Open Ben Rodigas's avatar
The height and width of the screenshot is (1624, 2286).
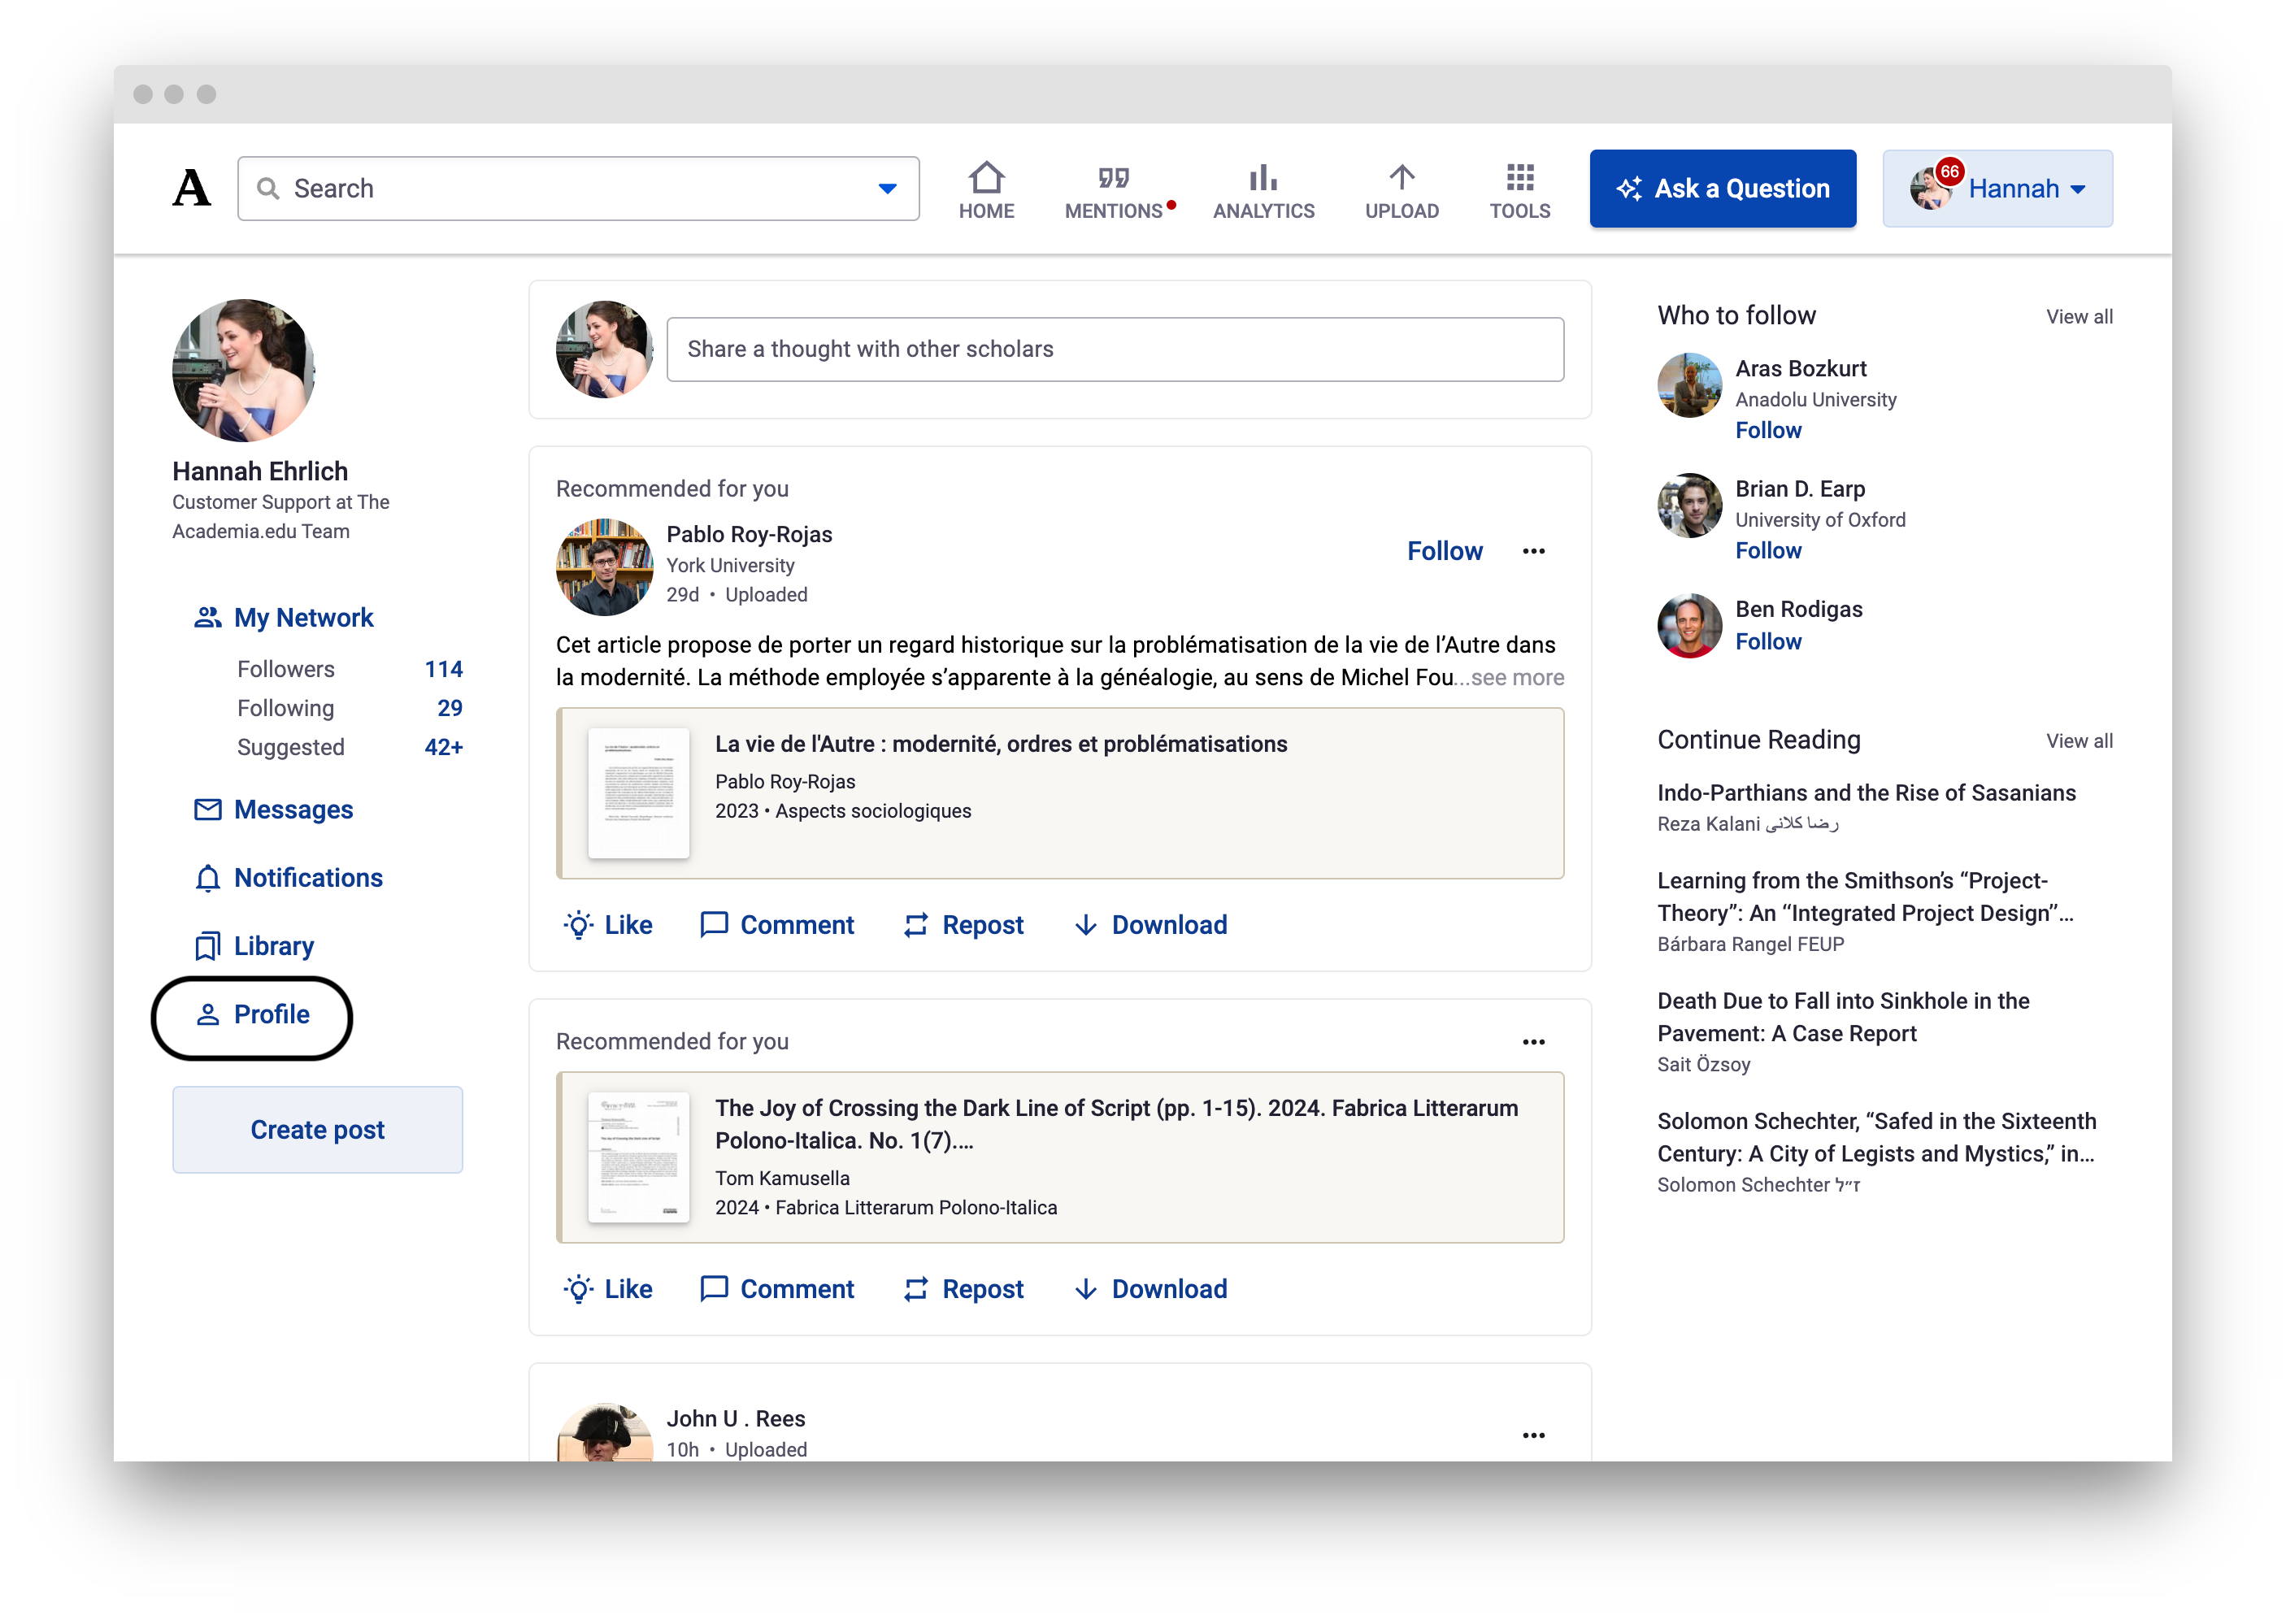1689,626
